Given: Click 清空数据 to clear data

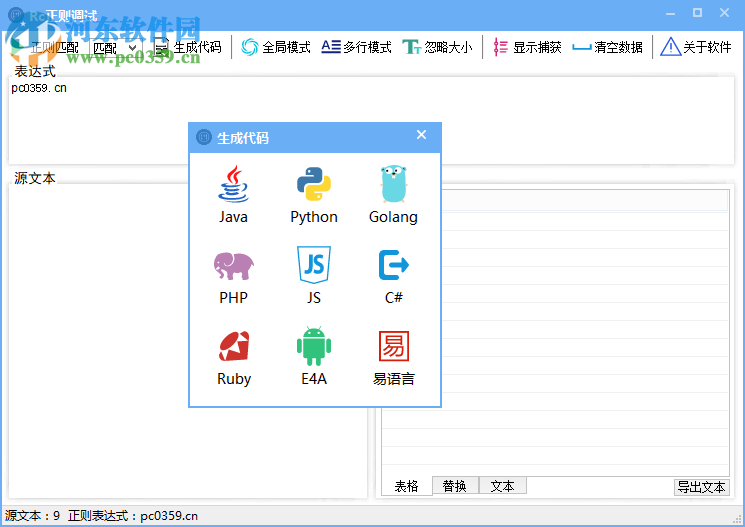Looking at the screenshot, I should (x=607, y=47).
